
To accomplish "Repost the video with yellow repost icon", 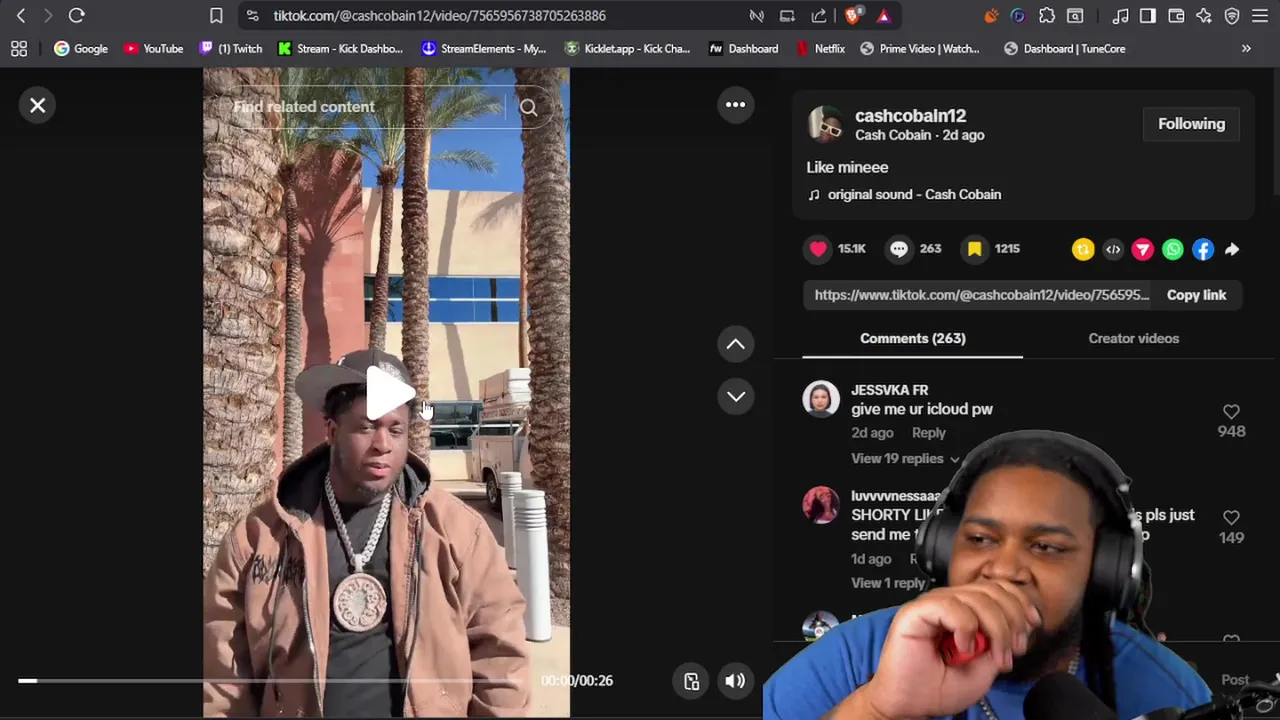I will click(x=1083, y=250).
